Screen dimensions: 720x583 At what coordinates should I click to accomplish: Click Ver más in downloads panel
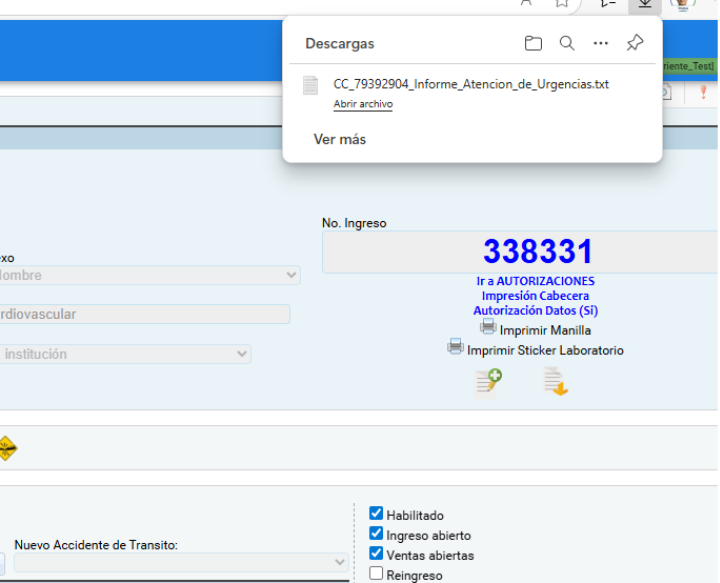tap(340, 139)
